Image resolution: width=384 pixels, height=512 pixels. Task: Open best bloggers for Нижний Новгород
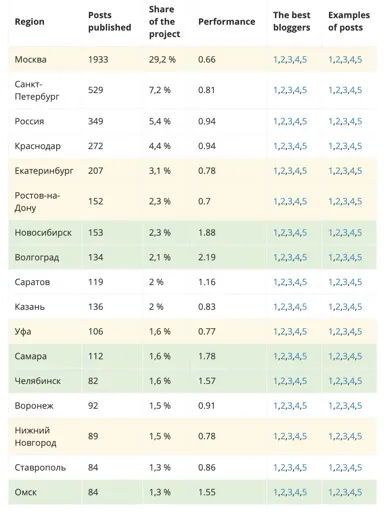point(290,436)
